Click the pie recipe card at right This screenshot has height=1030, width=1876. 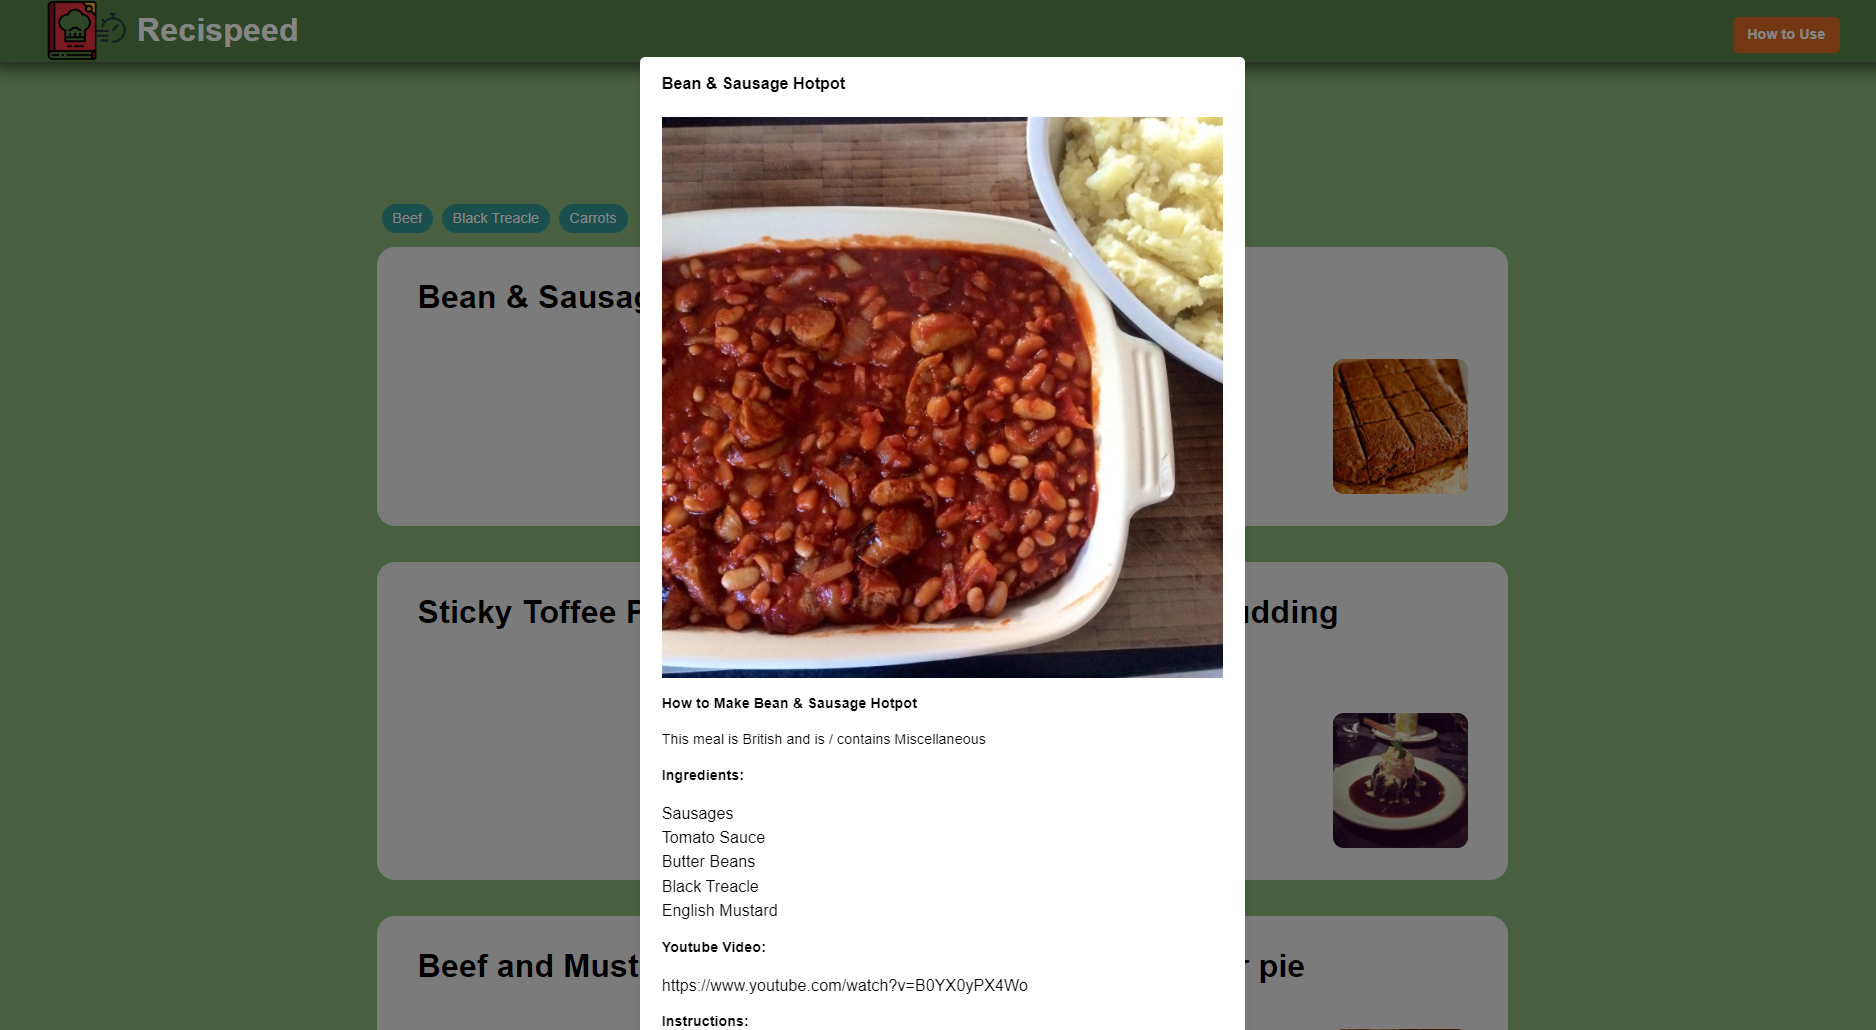click(x=1376, y=973)
